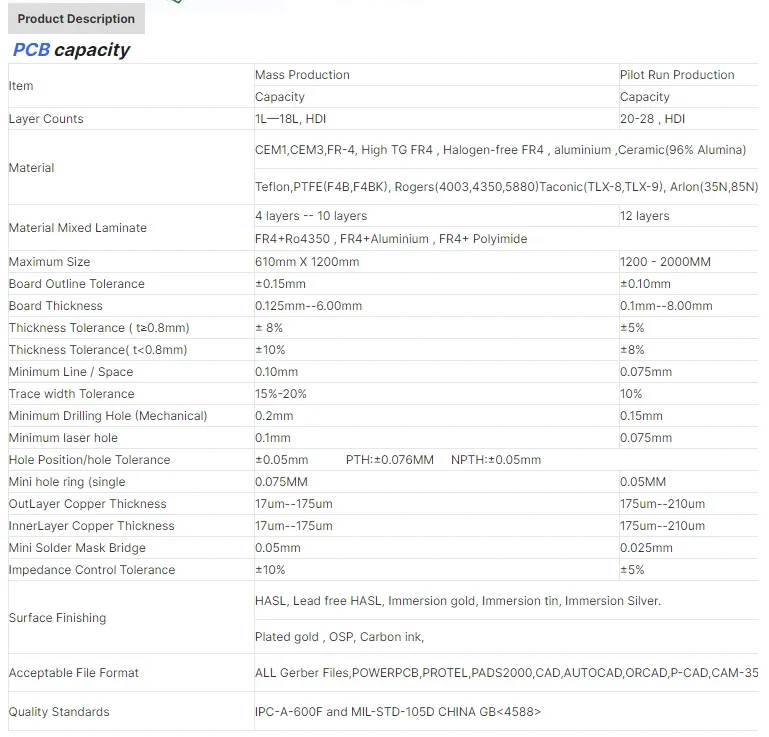The height and width of the screenshot is (737, 769).
Task: Click 'Thickness Tolerance( t<0.8mm)' label
Action: pos(98,350)
